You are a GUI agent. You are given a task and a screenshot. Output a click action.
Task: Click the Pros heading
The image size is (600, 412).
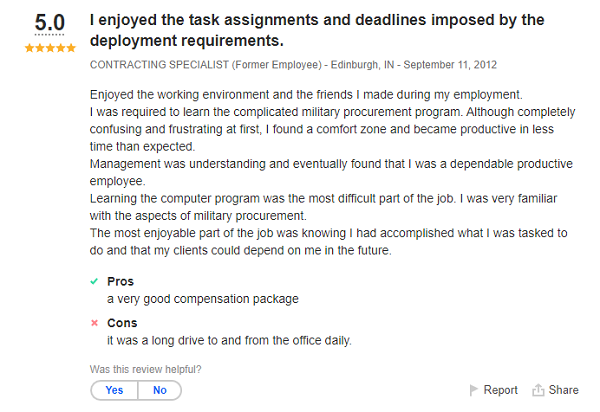click(121, 282)
